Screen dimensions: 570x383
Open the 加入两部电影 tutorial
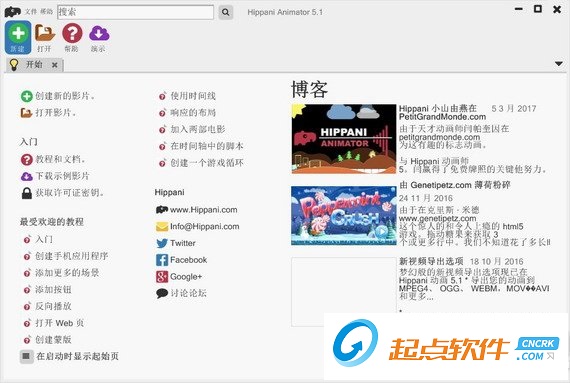[198, 129]
